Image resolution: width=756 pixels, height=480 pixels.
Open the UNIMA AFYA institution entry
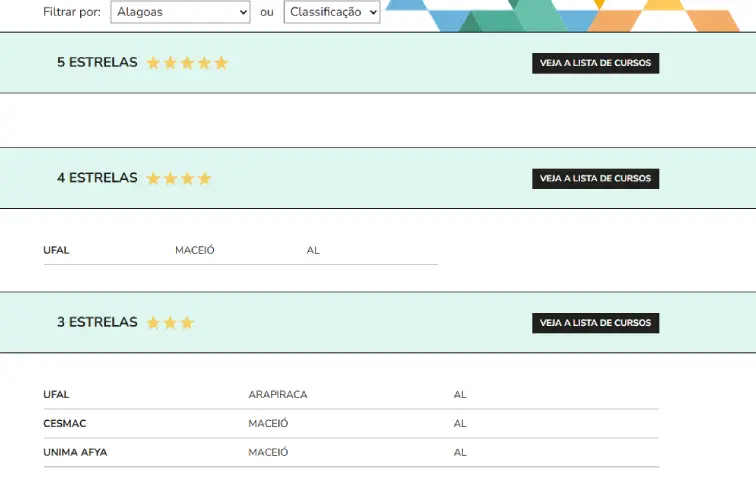coord(75,453)
